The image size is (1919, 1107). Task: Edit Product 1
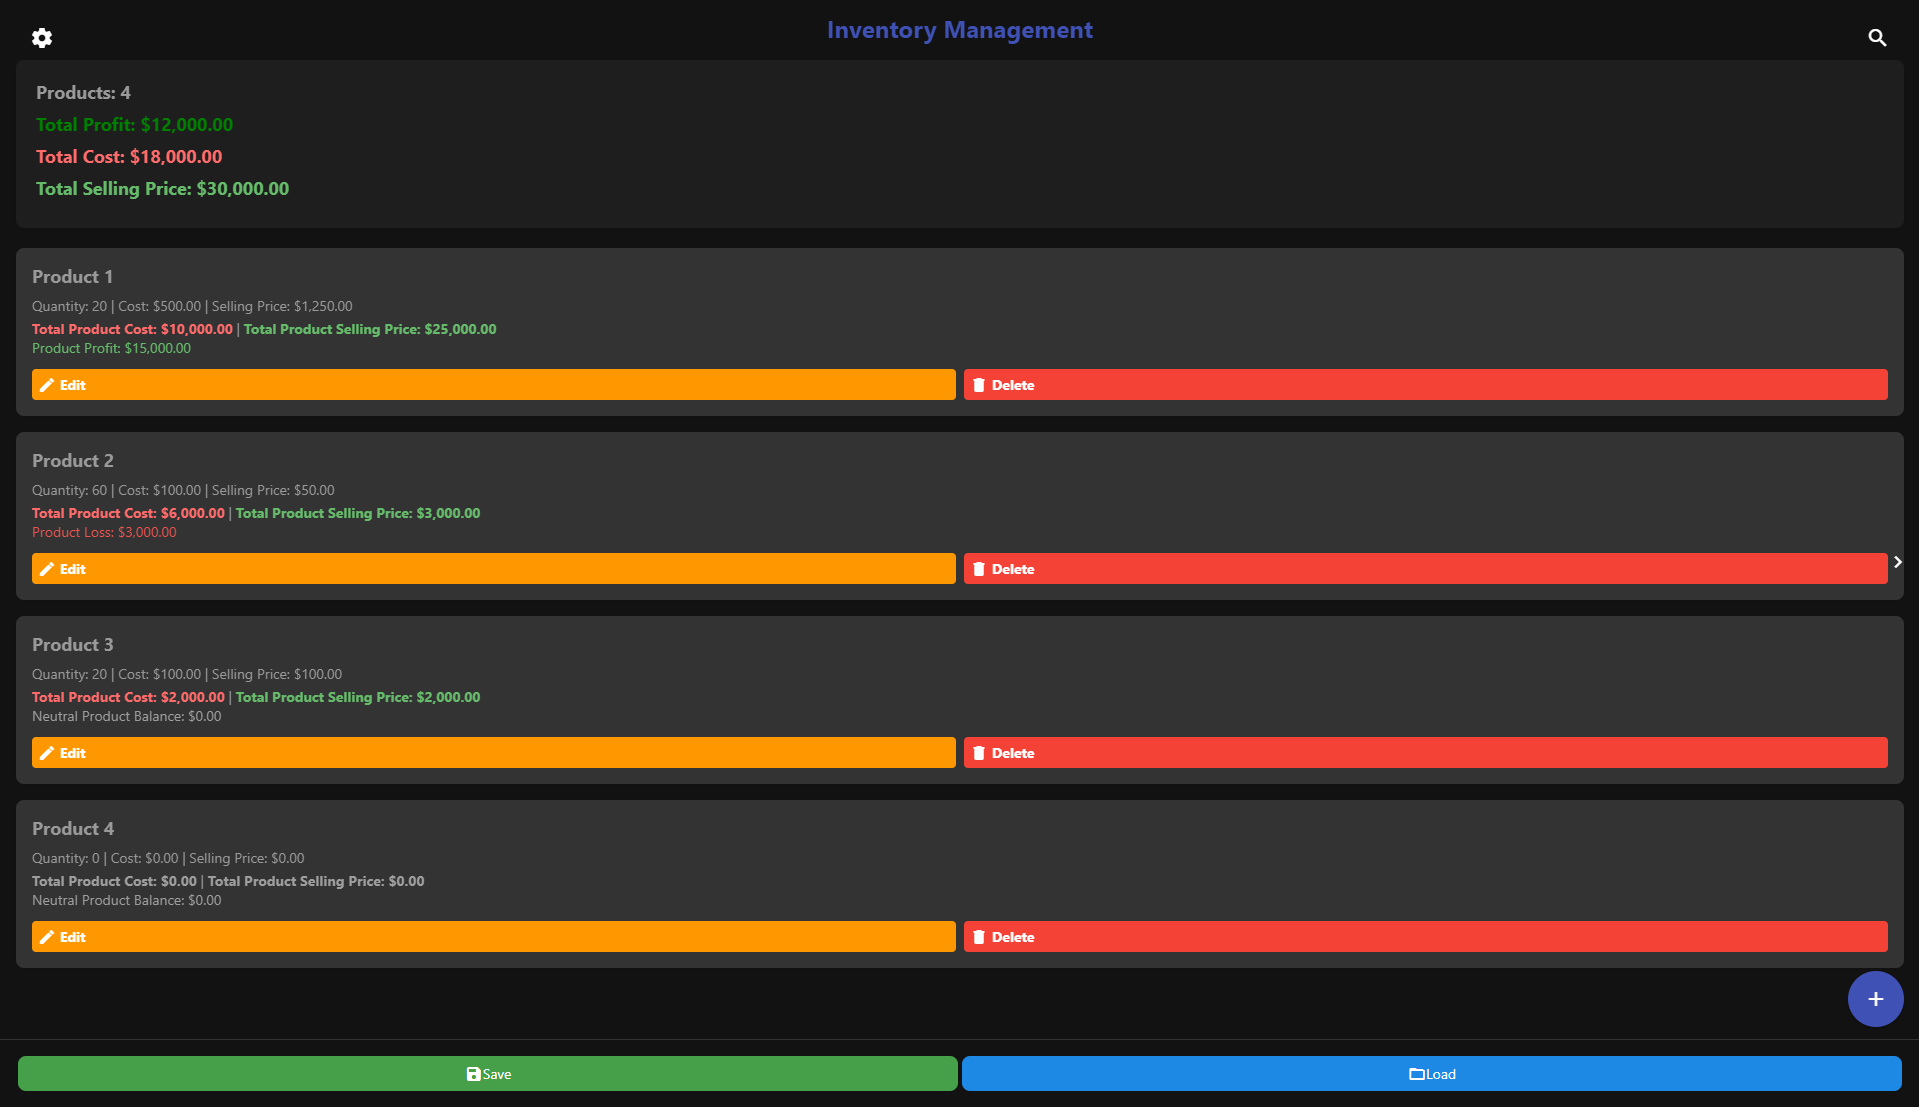point(494,385)
